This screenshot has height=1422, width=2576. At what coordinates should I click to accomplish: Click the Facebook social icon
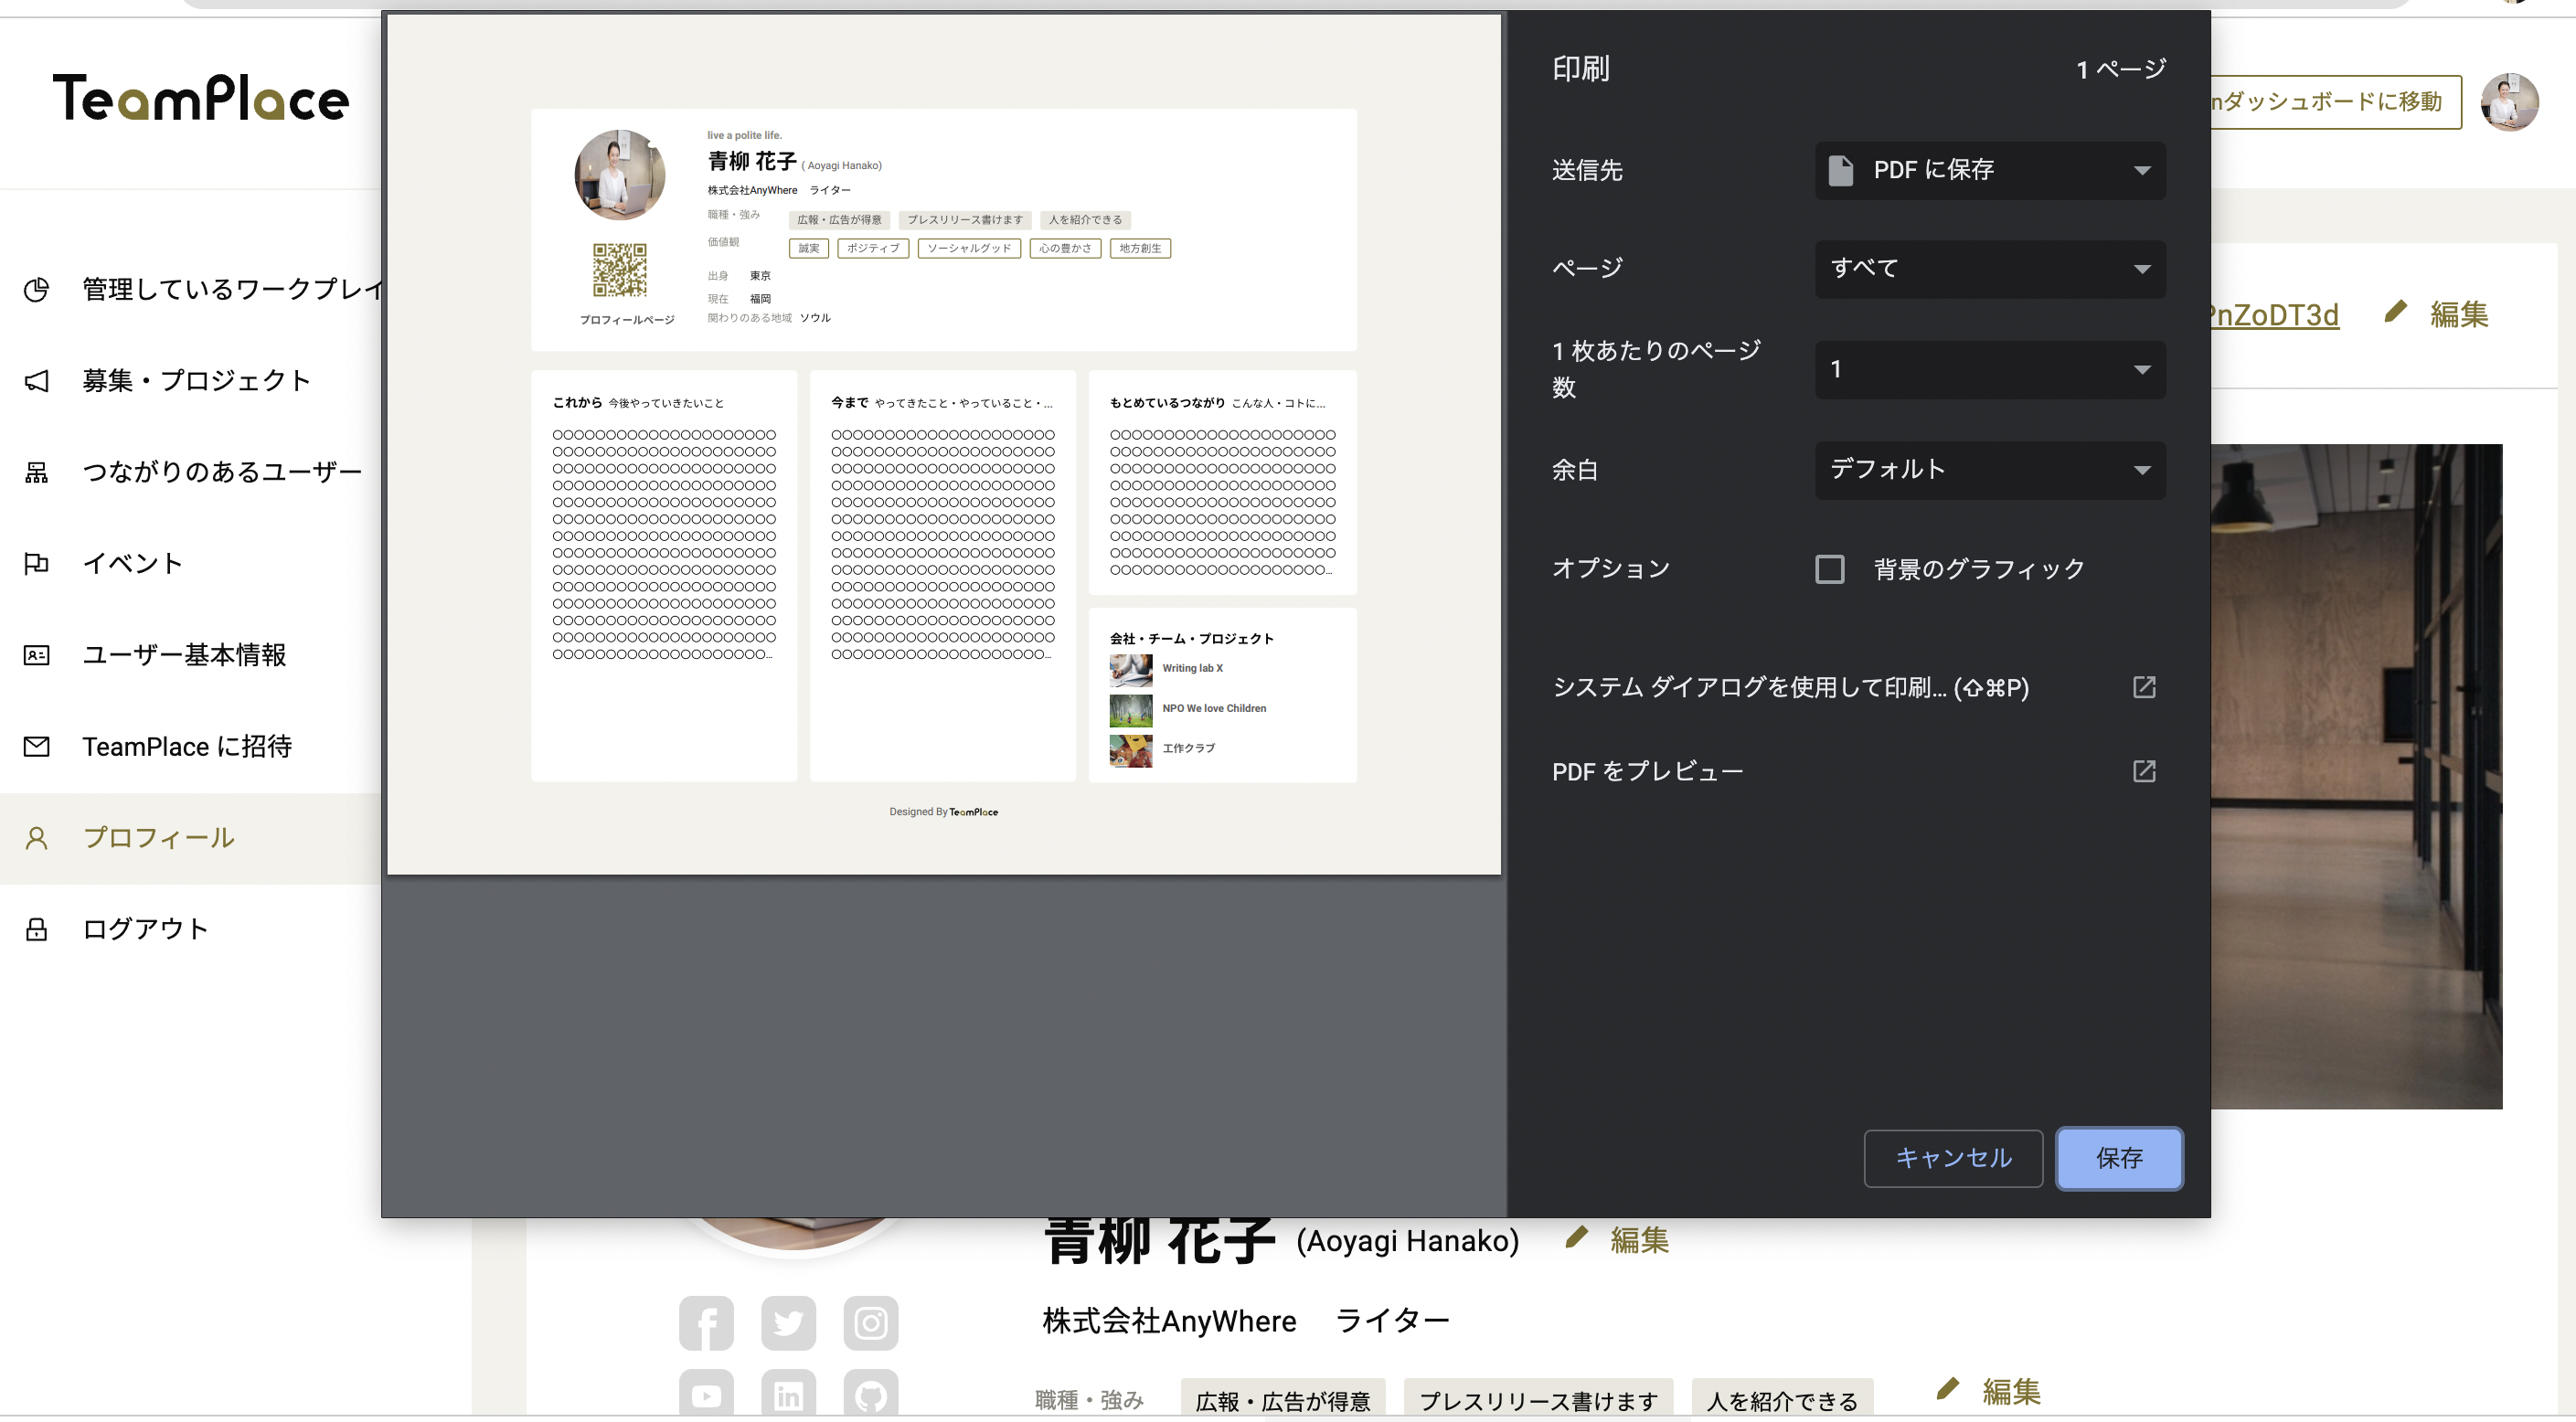click(706, 1323)
